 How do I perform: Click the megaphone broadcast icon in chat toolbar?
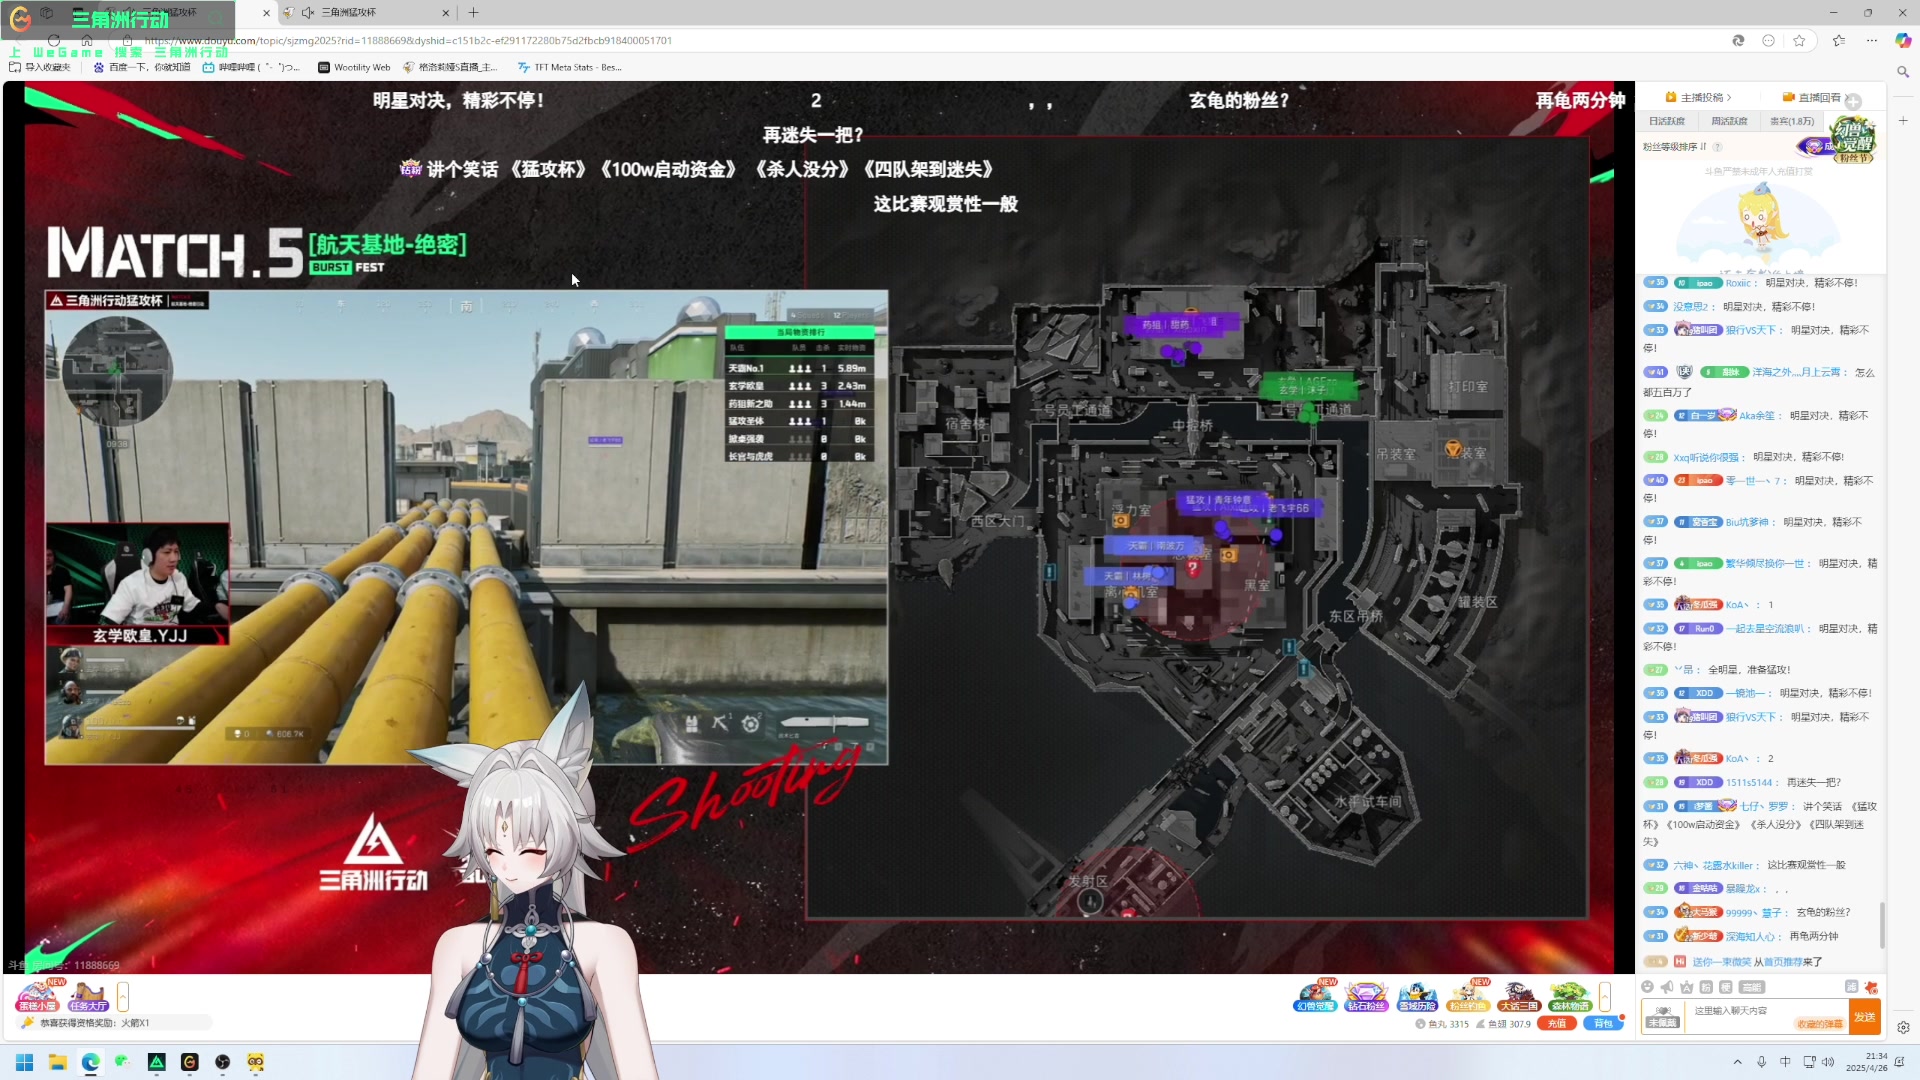tap(1667, 987)
